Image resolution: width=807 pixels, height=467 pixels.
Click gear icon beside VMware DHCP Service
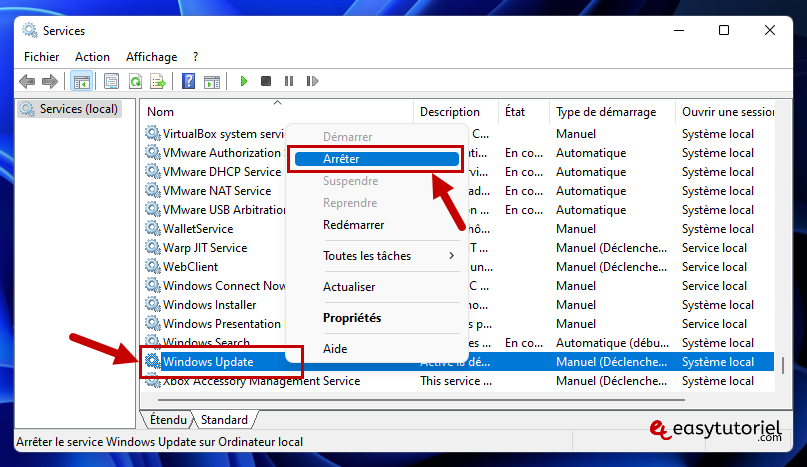click(152, 171)
